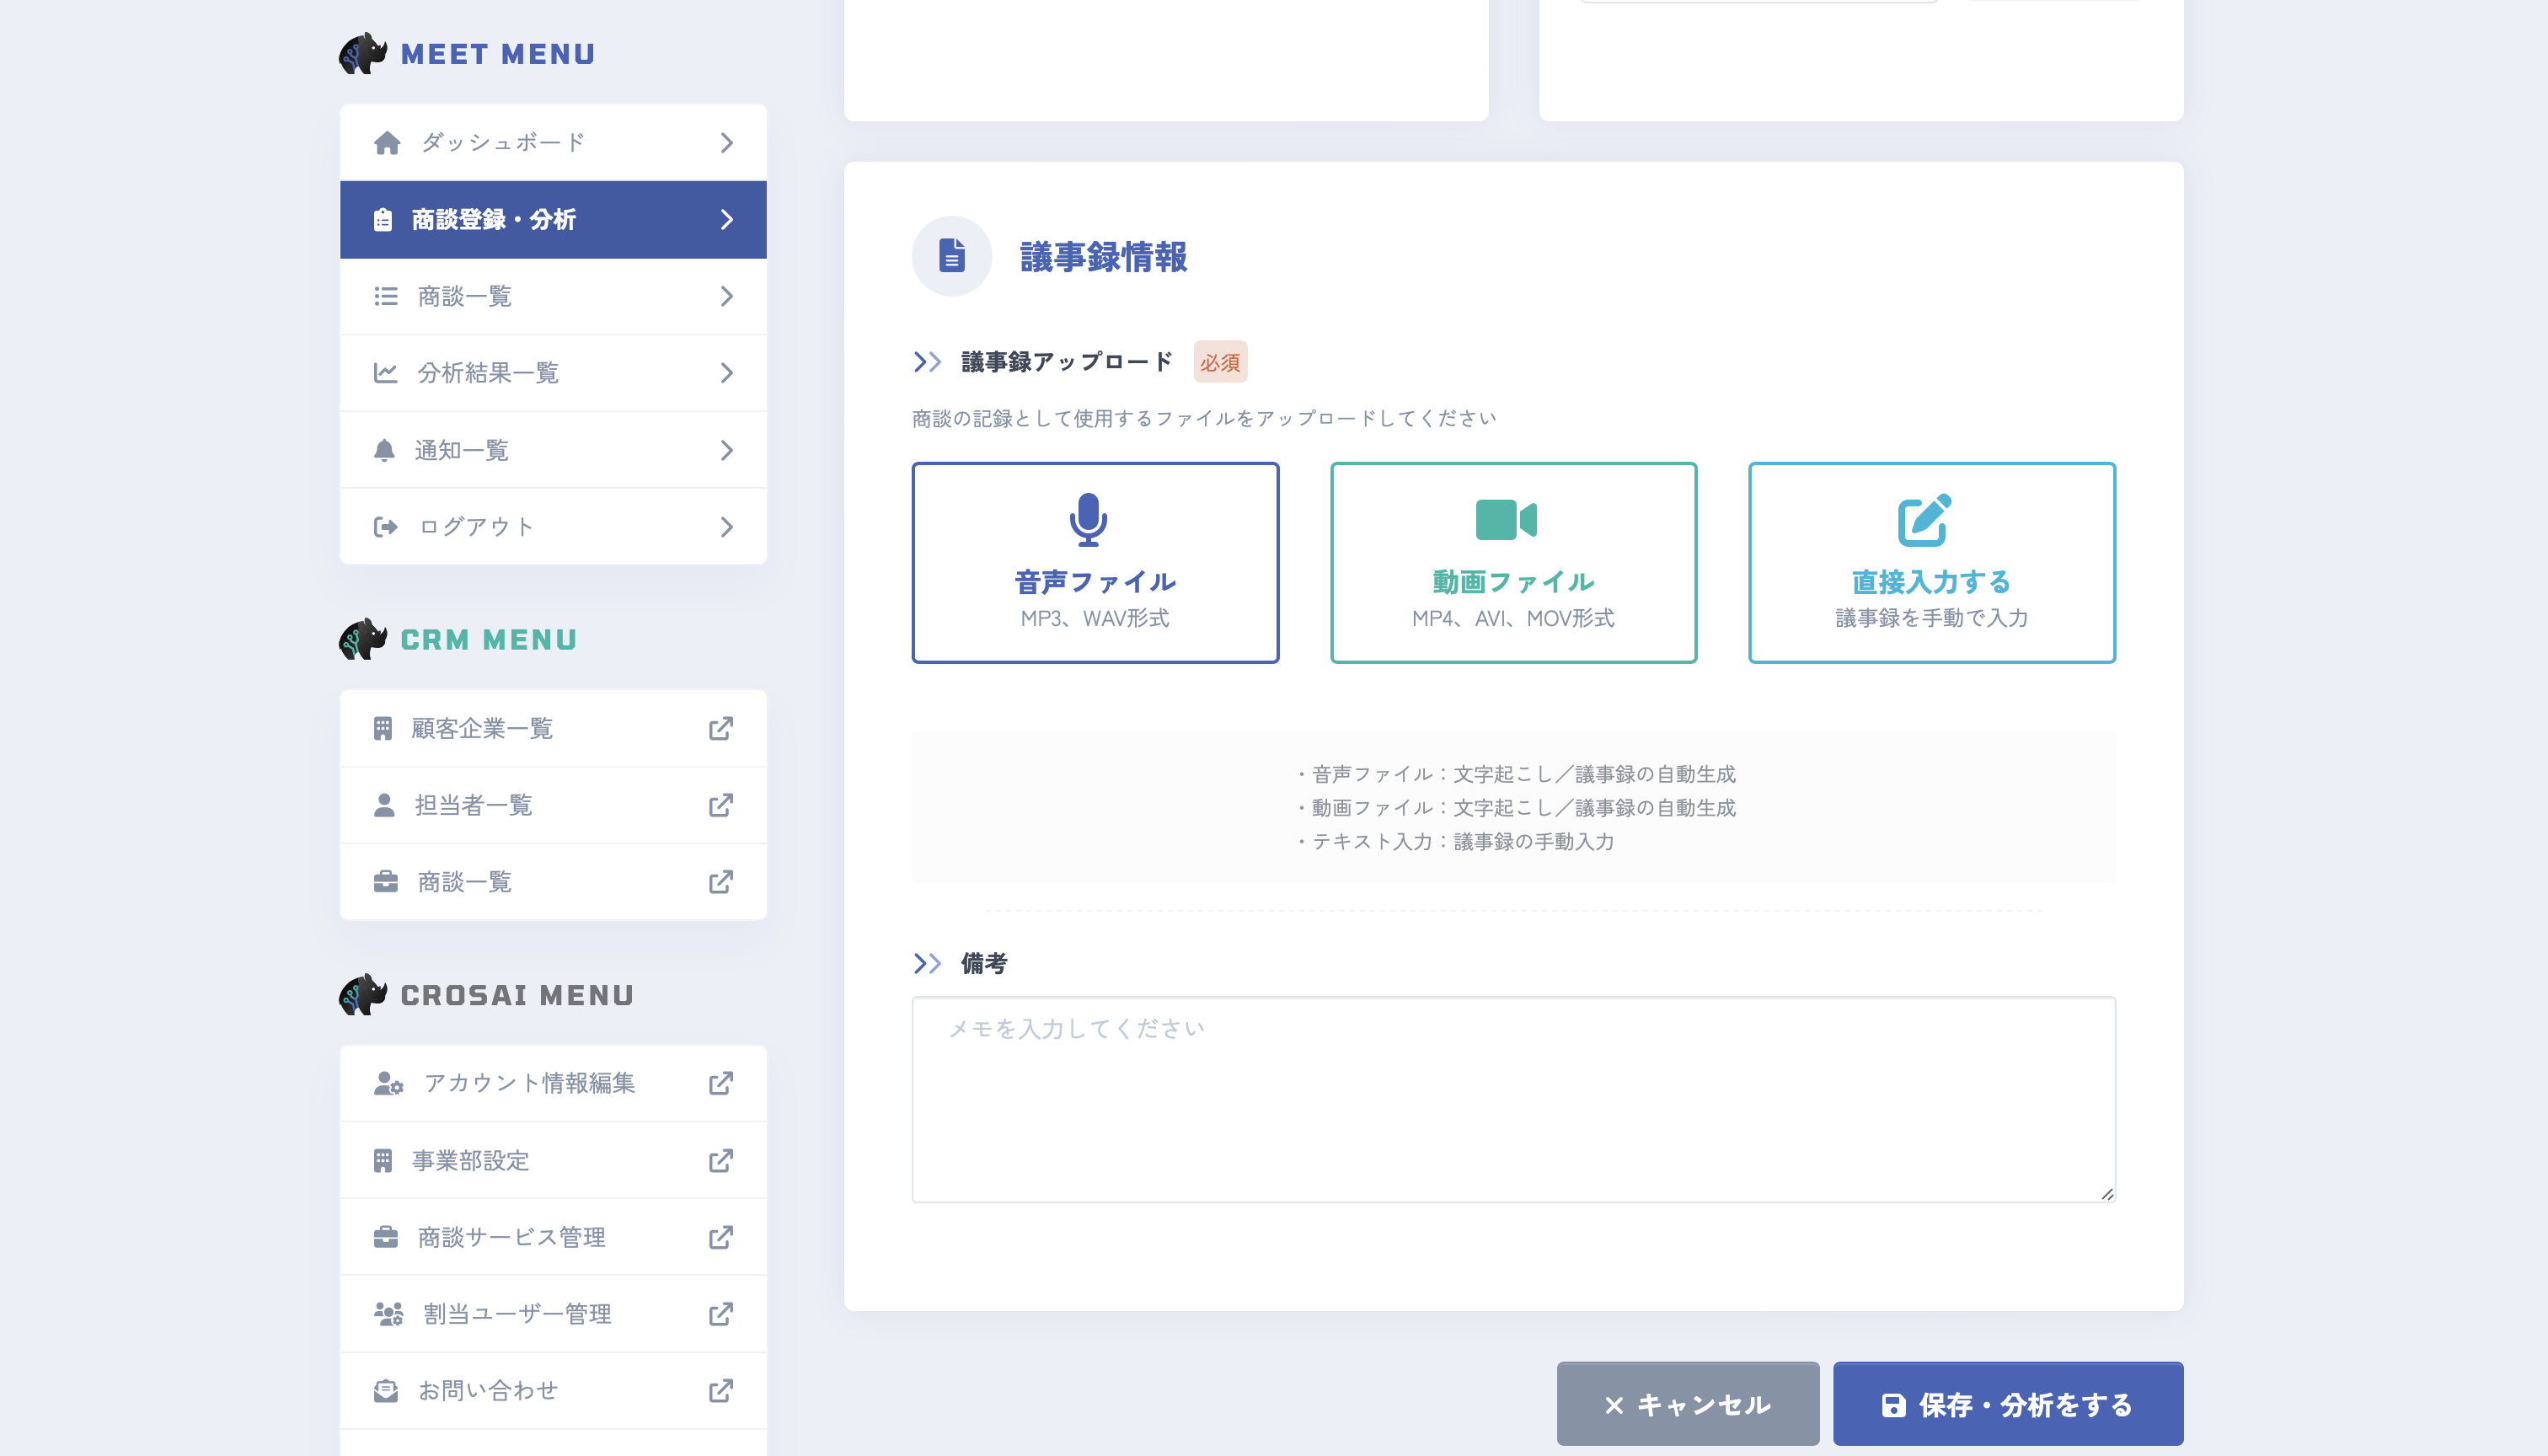Image resolution: width=2548 pixels, height=1456 pixels.
Task: Click the external link icon beside 顧客企業一覧
Action: click(722, 728)
